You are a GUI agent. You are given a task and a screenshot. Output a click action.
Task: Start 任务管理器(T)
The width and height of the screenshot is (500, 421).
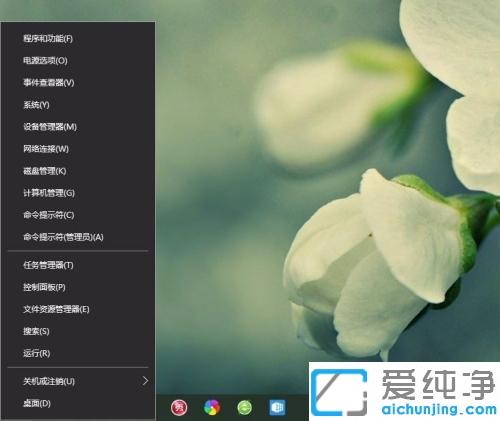click(x=78, y=265)
